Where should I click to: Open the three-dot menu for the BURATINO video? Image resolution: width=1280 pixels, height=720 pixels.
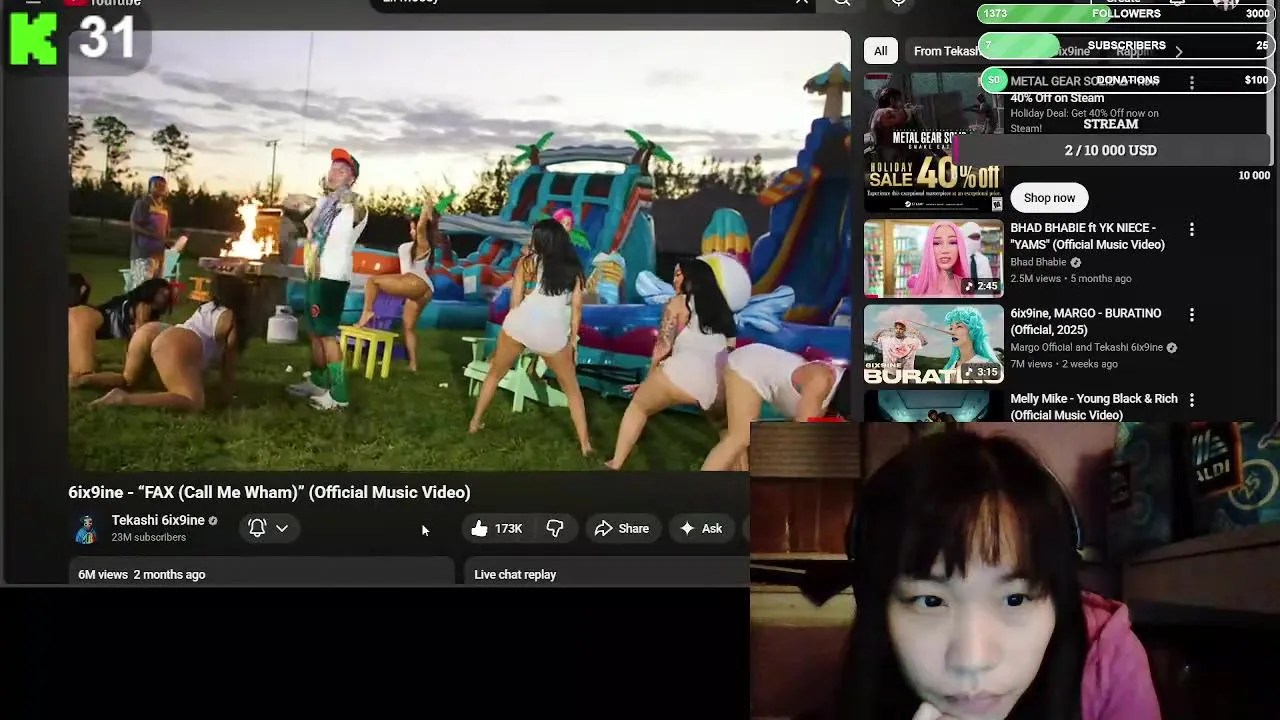tap(1191, 315)
